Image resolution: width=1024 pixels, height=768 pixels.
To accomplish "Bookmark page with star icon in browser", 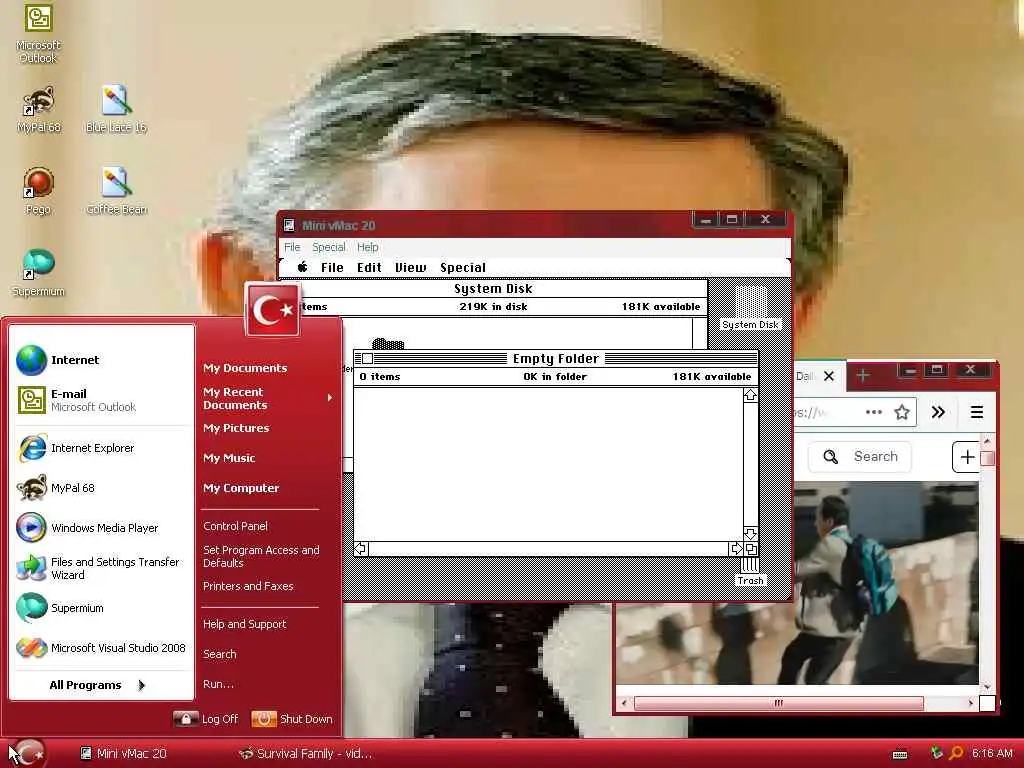I will (x=902, y=412).
